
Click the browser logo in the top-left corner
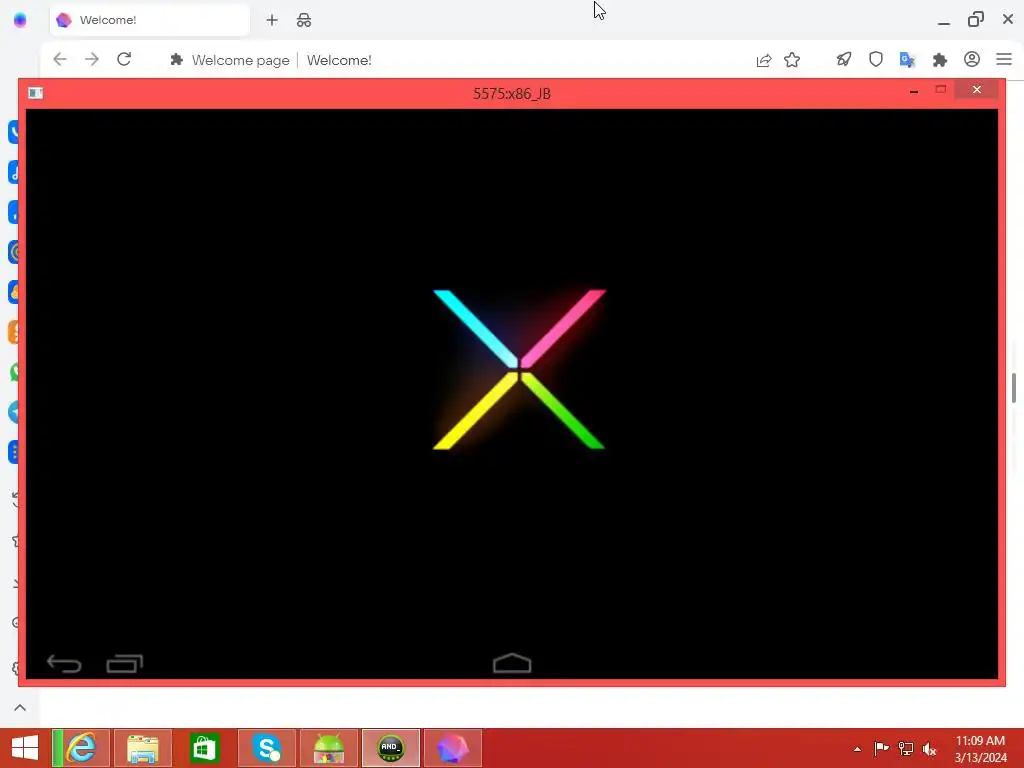pos(20,20)
